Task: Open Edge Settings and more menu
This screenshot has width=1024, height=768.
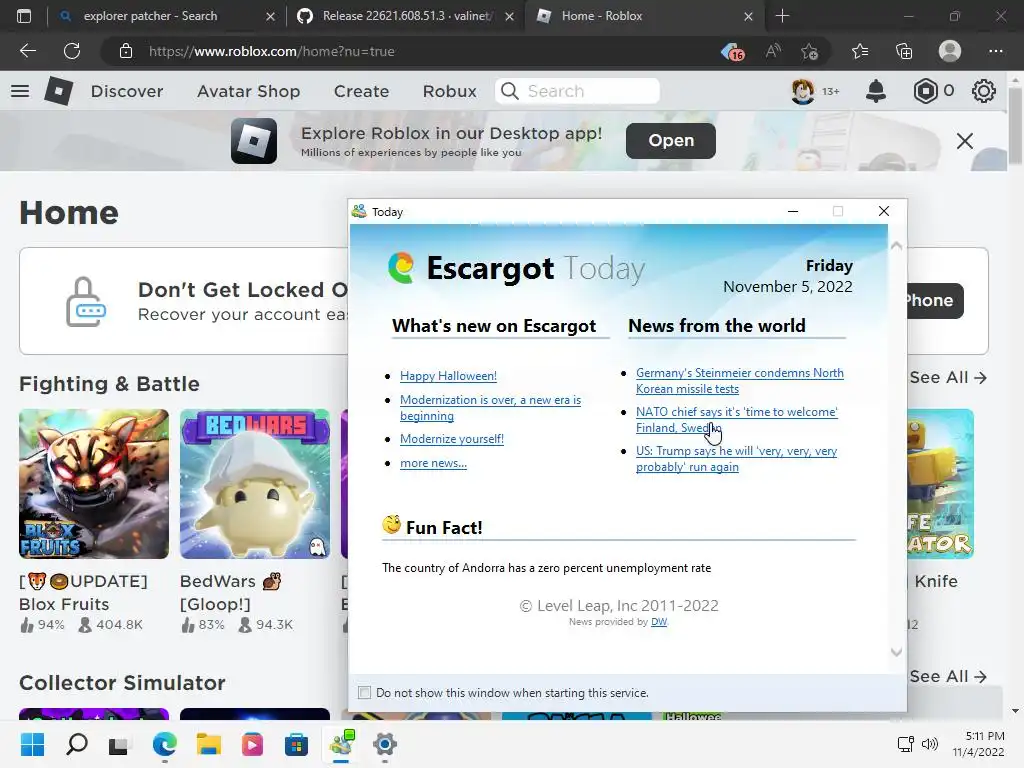Action: [x=995, y=51]
